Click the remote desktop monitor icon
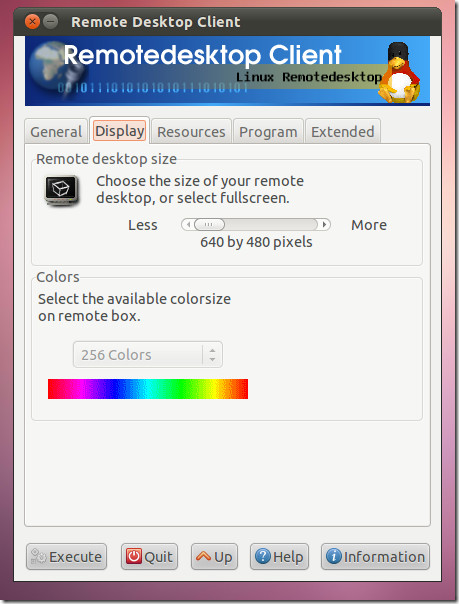Screen dimensions: 459x604 point(62,190)
